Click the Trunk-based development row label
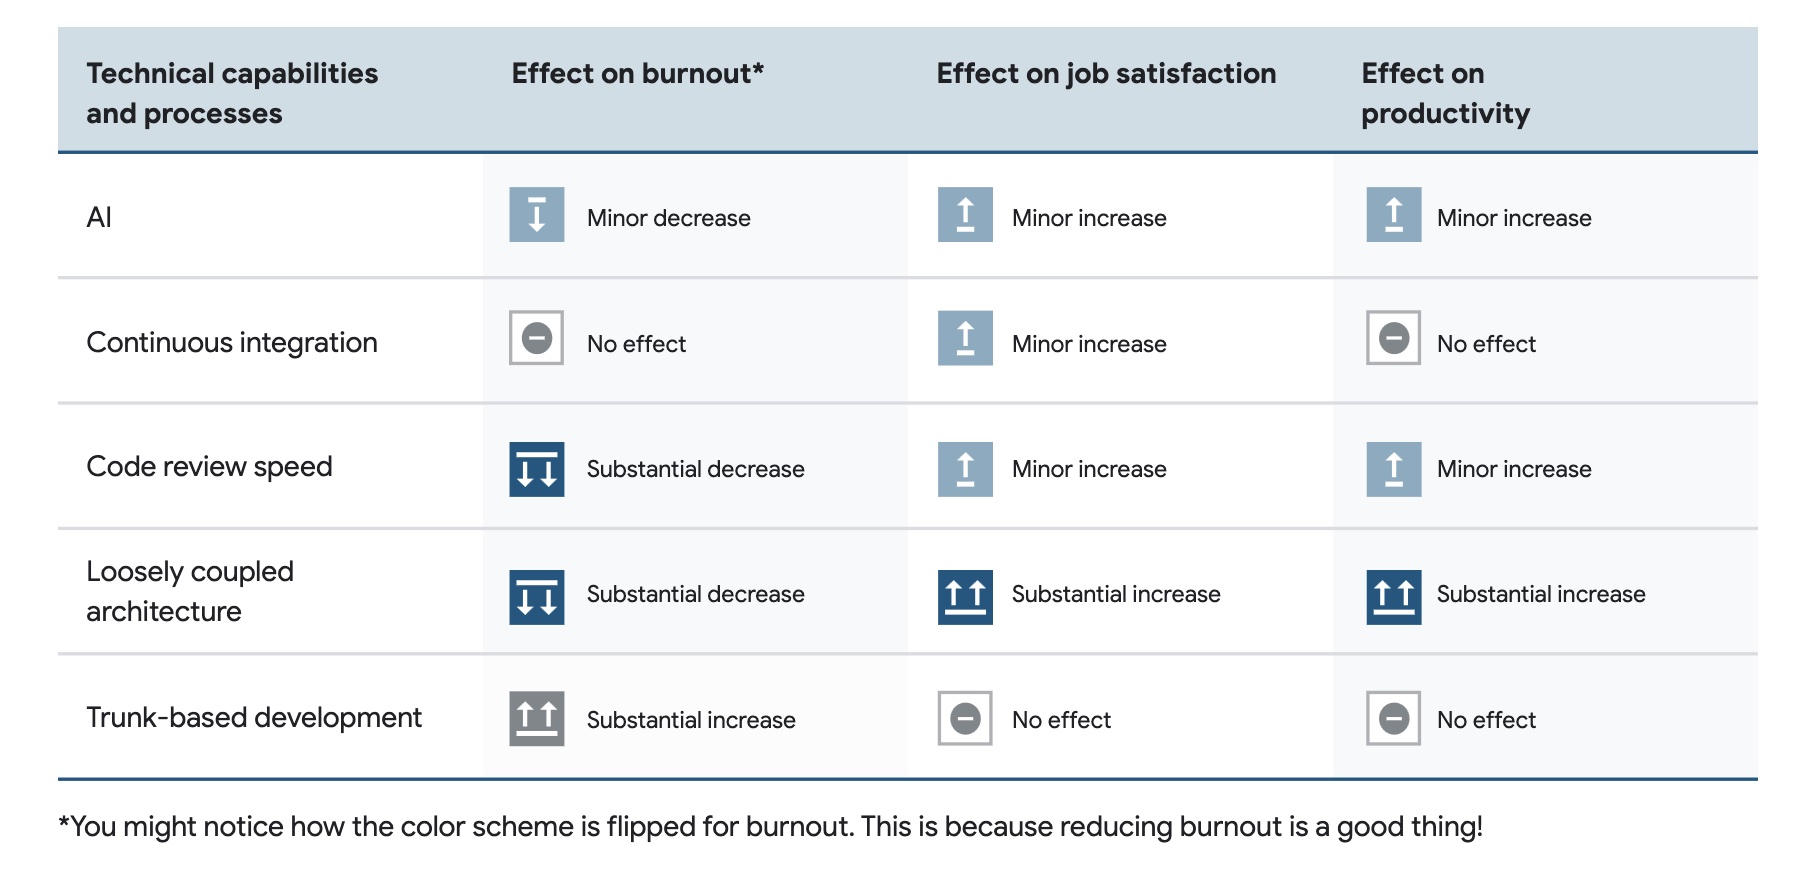The height and width of the screenshot is (874, 1816). (254, 717)
